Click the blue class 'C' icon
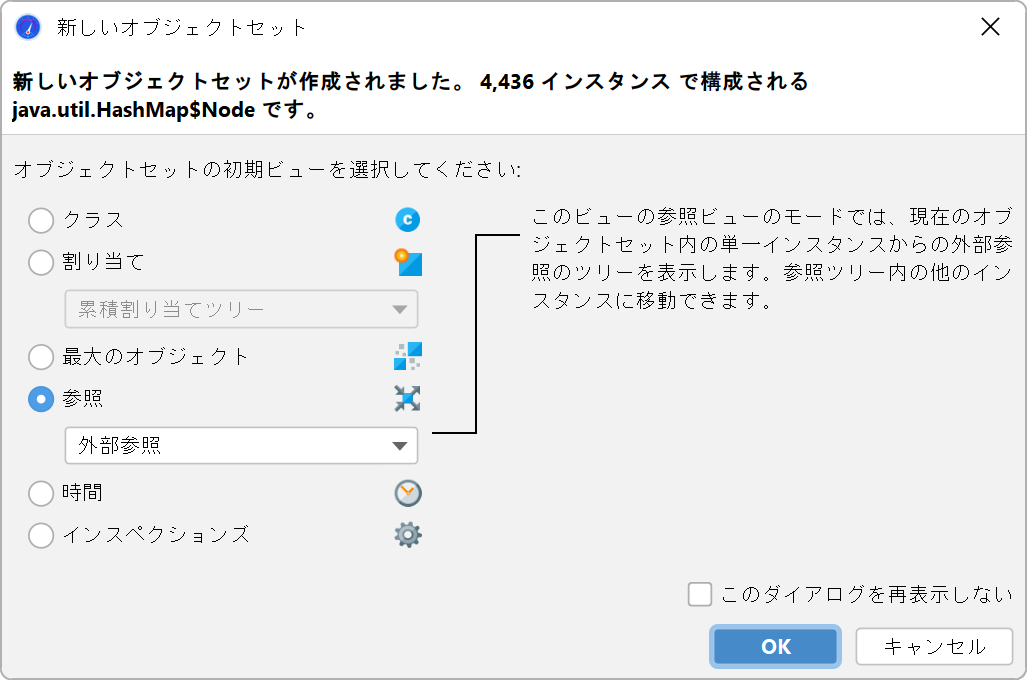The height and width of the screenshot is (680, 1027). click(x=407, y=219)
